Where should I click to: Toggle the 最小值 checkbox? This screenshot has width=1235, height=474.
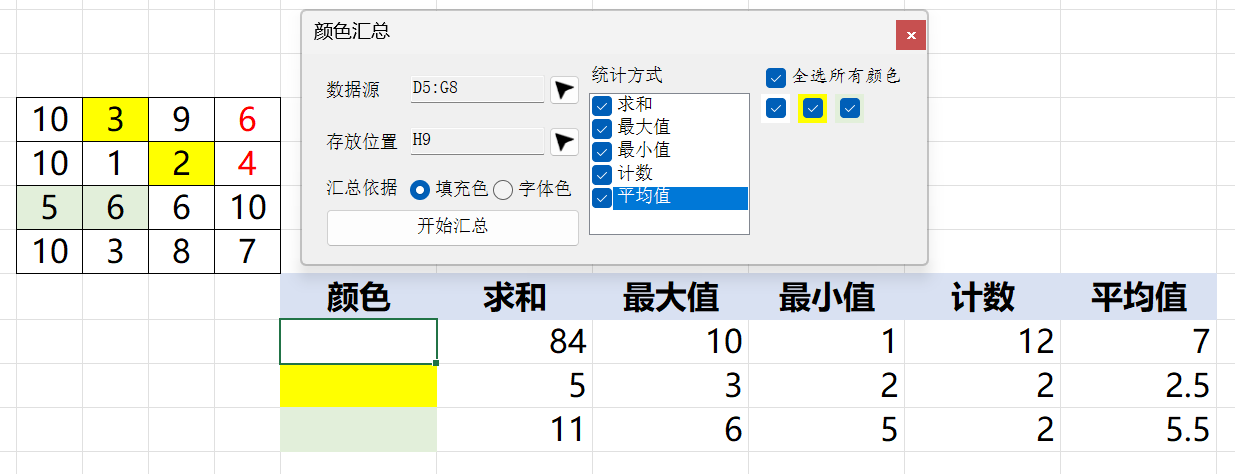pyautogui.click(x=601, y=151)
